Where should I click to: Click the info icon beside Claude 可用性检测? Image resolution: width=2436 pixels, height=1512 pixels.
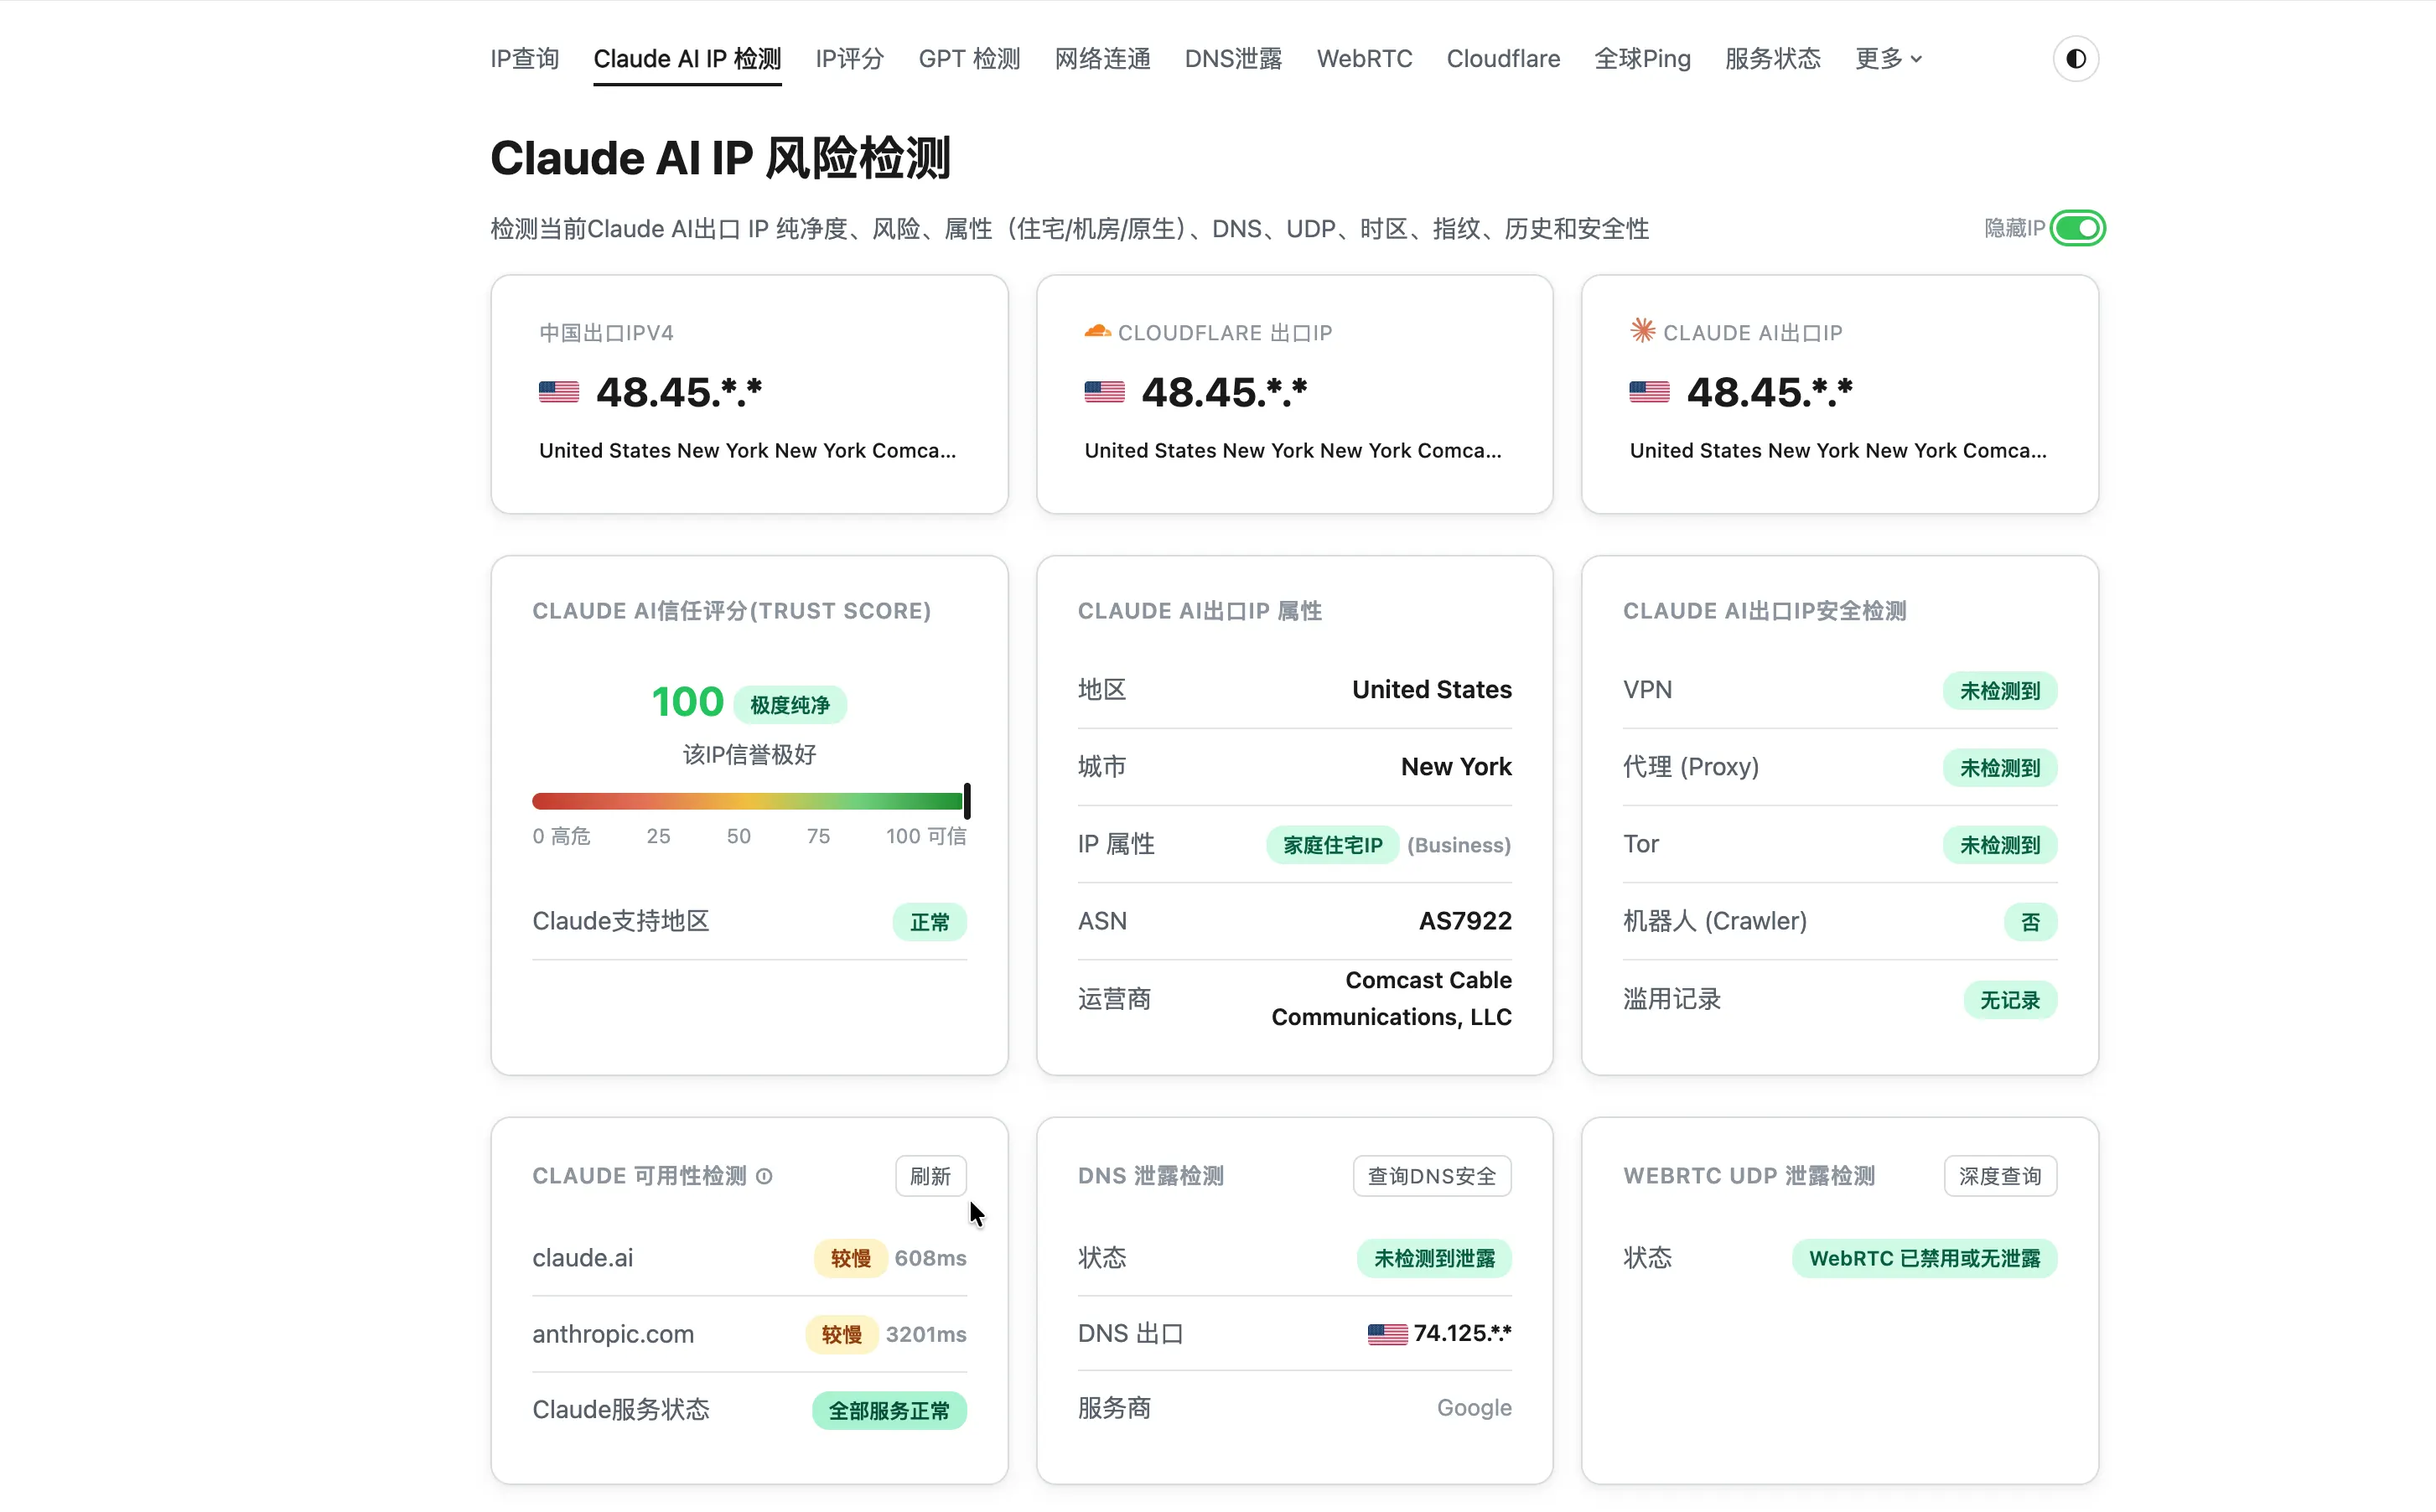(764, 1176)
